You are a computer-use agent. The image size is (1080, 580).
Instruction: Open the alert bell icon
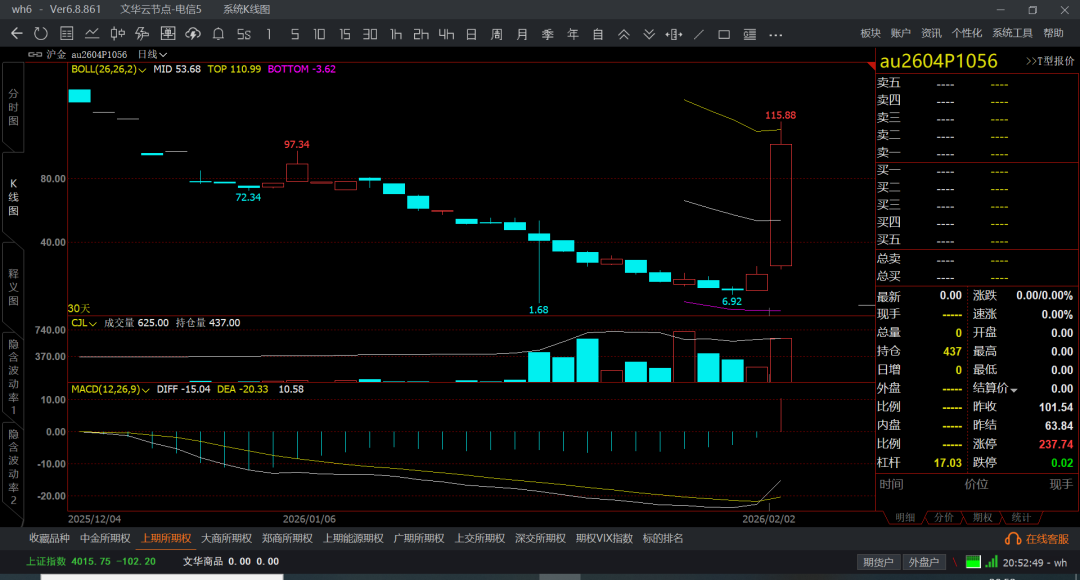click(218, 33)
